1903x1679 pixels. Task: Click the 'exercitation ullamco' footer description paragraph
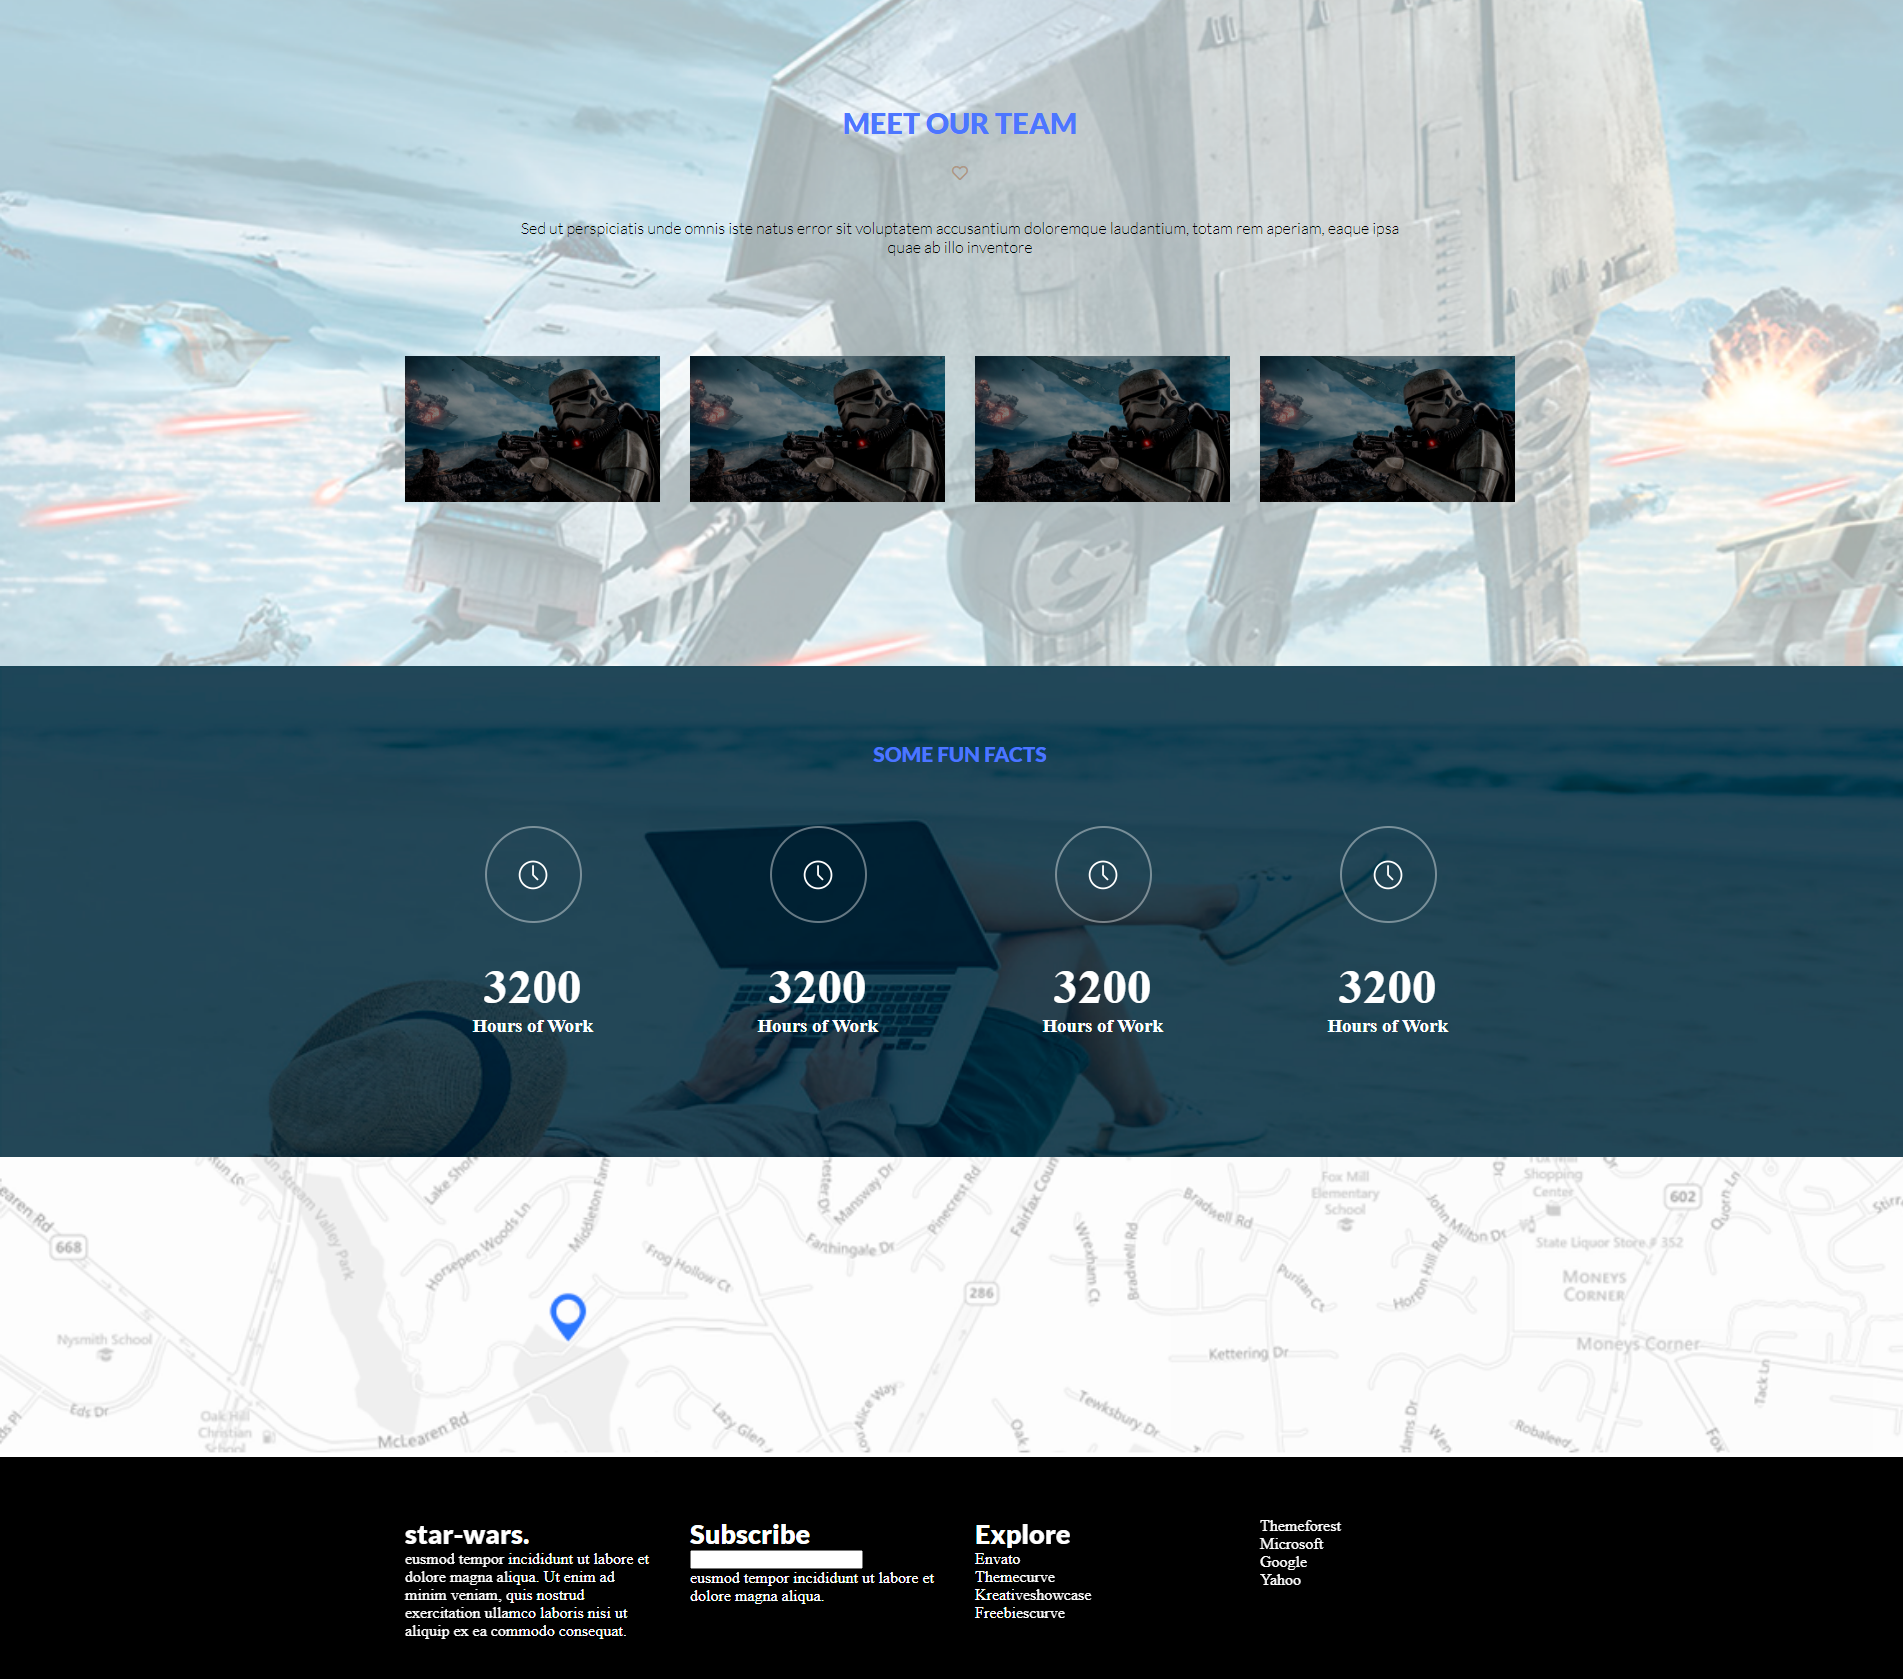[527, 1595]
